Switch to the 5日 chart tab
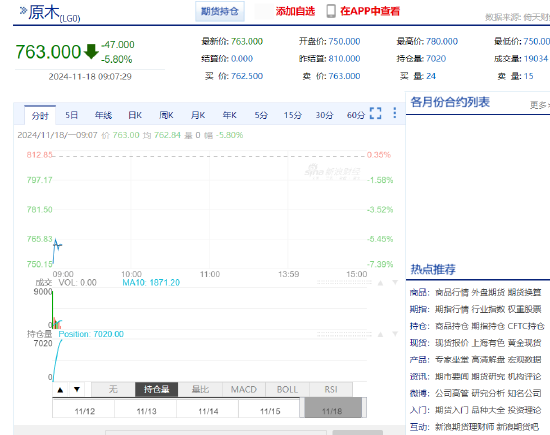The image size is (550, 435). point(72,115)
